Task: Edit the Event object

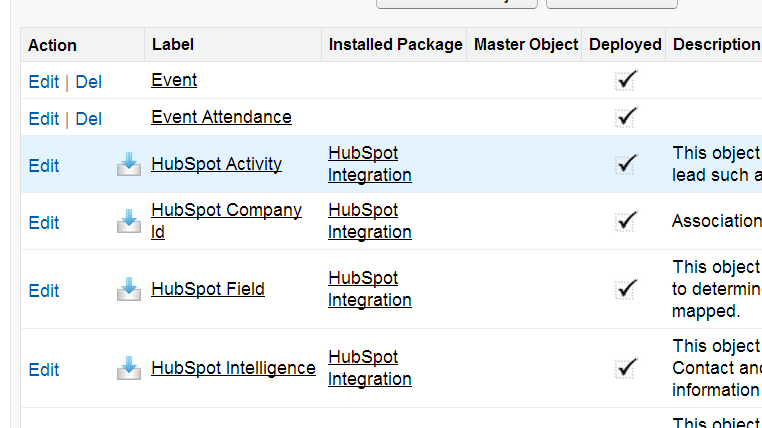Action: [43, 81]
